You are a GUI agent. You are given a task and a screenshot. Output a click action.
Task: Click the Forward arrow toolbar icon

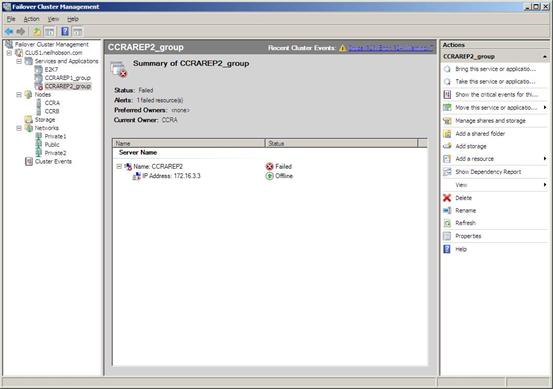coord(21,32)
